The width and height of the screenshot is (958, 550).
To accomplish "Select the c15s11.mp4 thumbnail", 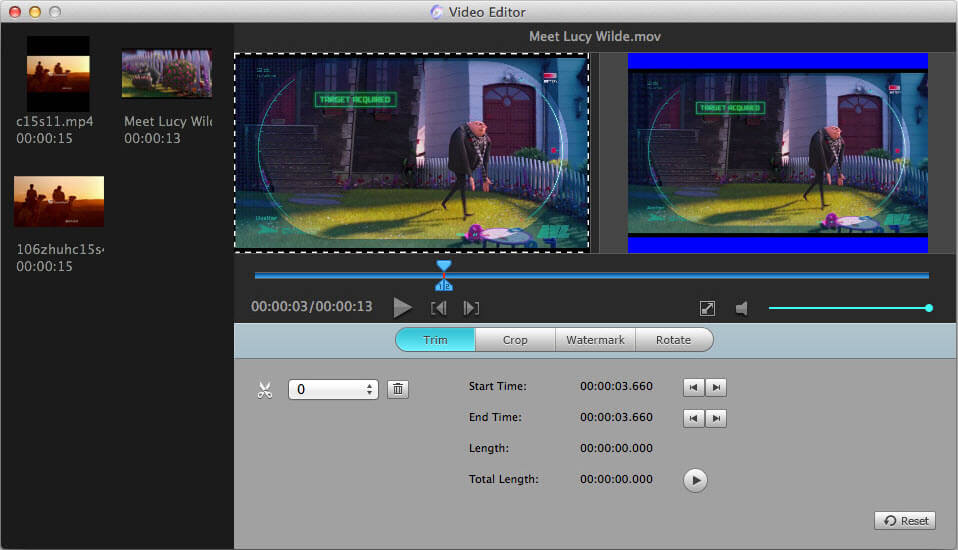I will (58, 73).
